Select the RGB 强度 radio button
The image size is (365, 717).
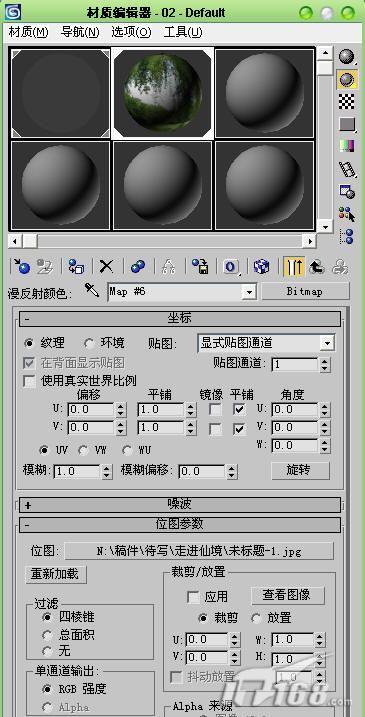pos(47,689)
